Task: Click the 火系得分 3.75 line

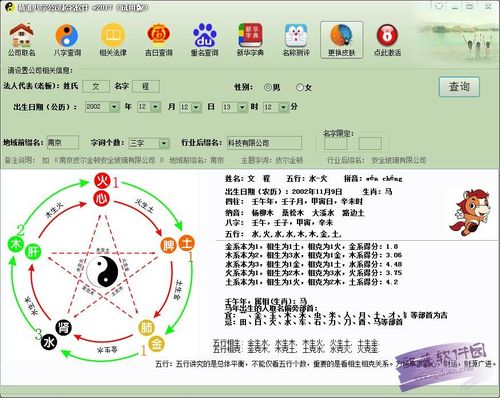Action: click(x=313, y=273)
